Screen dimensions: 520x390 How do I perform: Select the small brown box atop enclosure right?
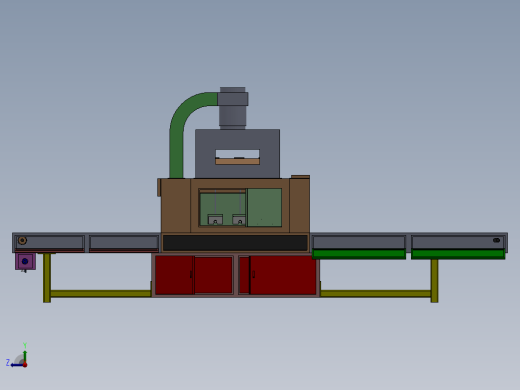(x=300, y=177)
